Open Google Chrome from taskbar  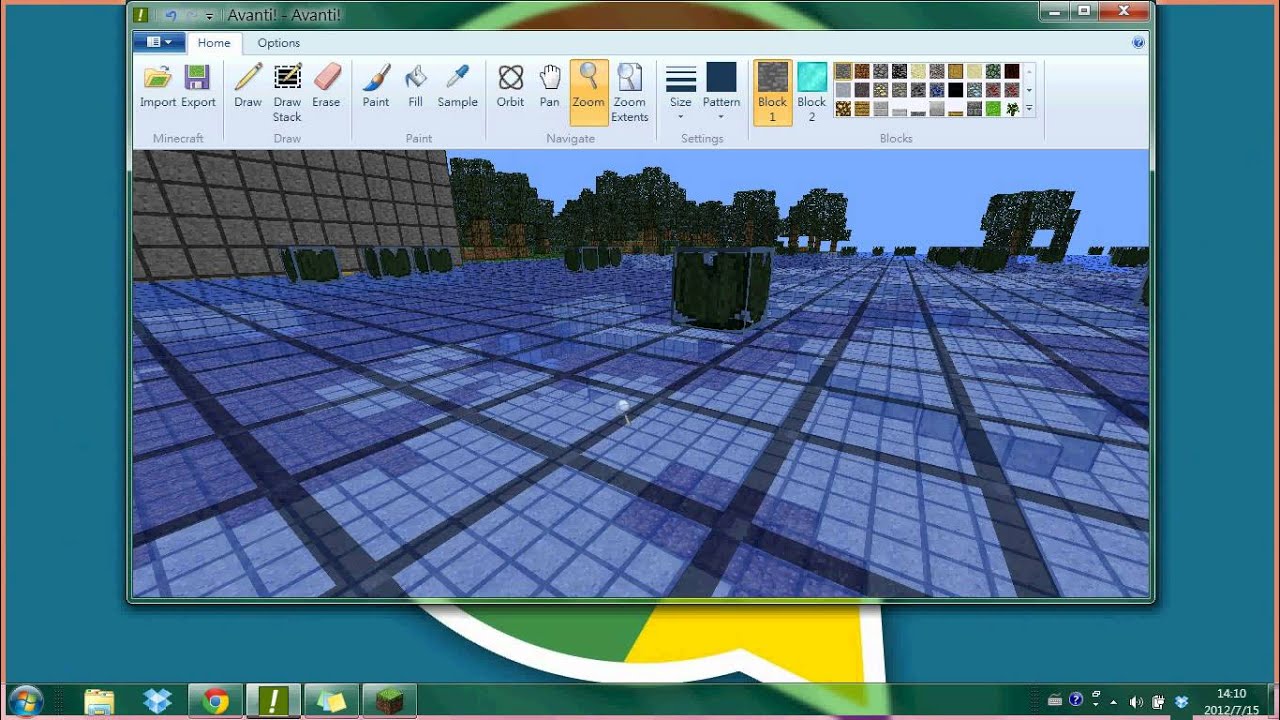tap(215, 702)
